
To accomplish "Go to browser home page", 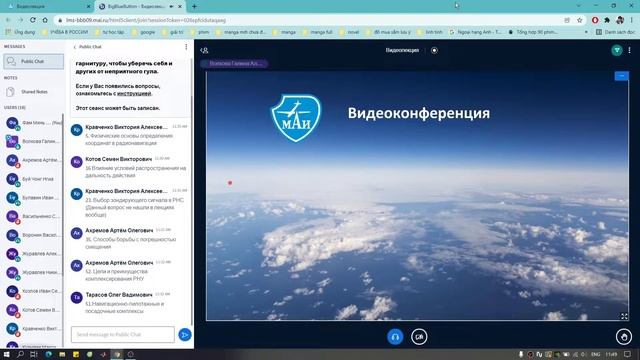I will 45,20.
